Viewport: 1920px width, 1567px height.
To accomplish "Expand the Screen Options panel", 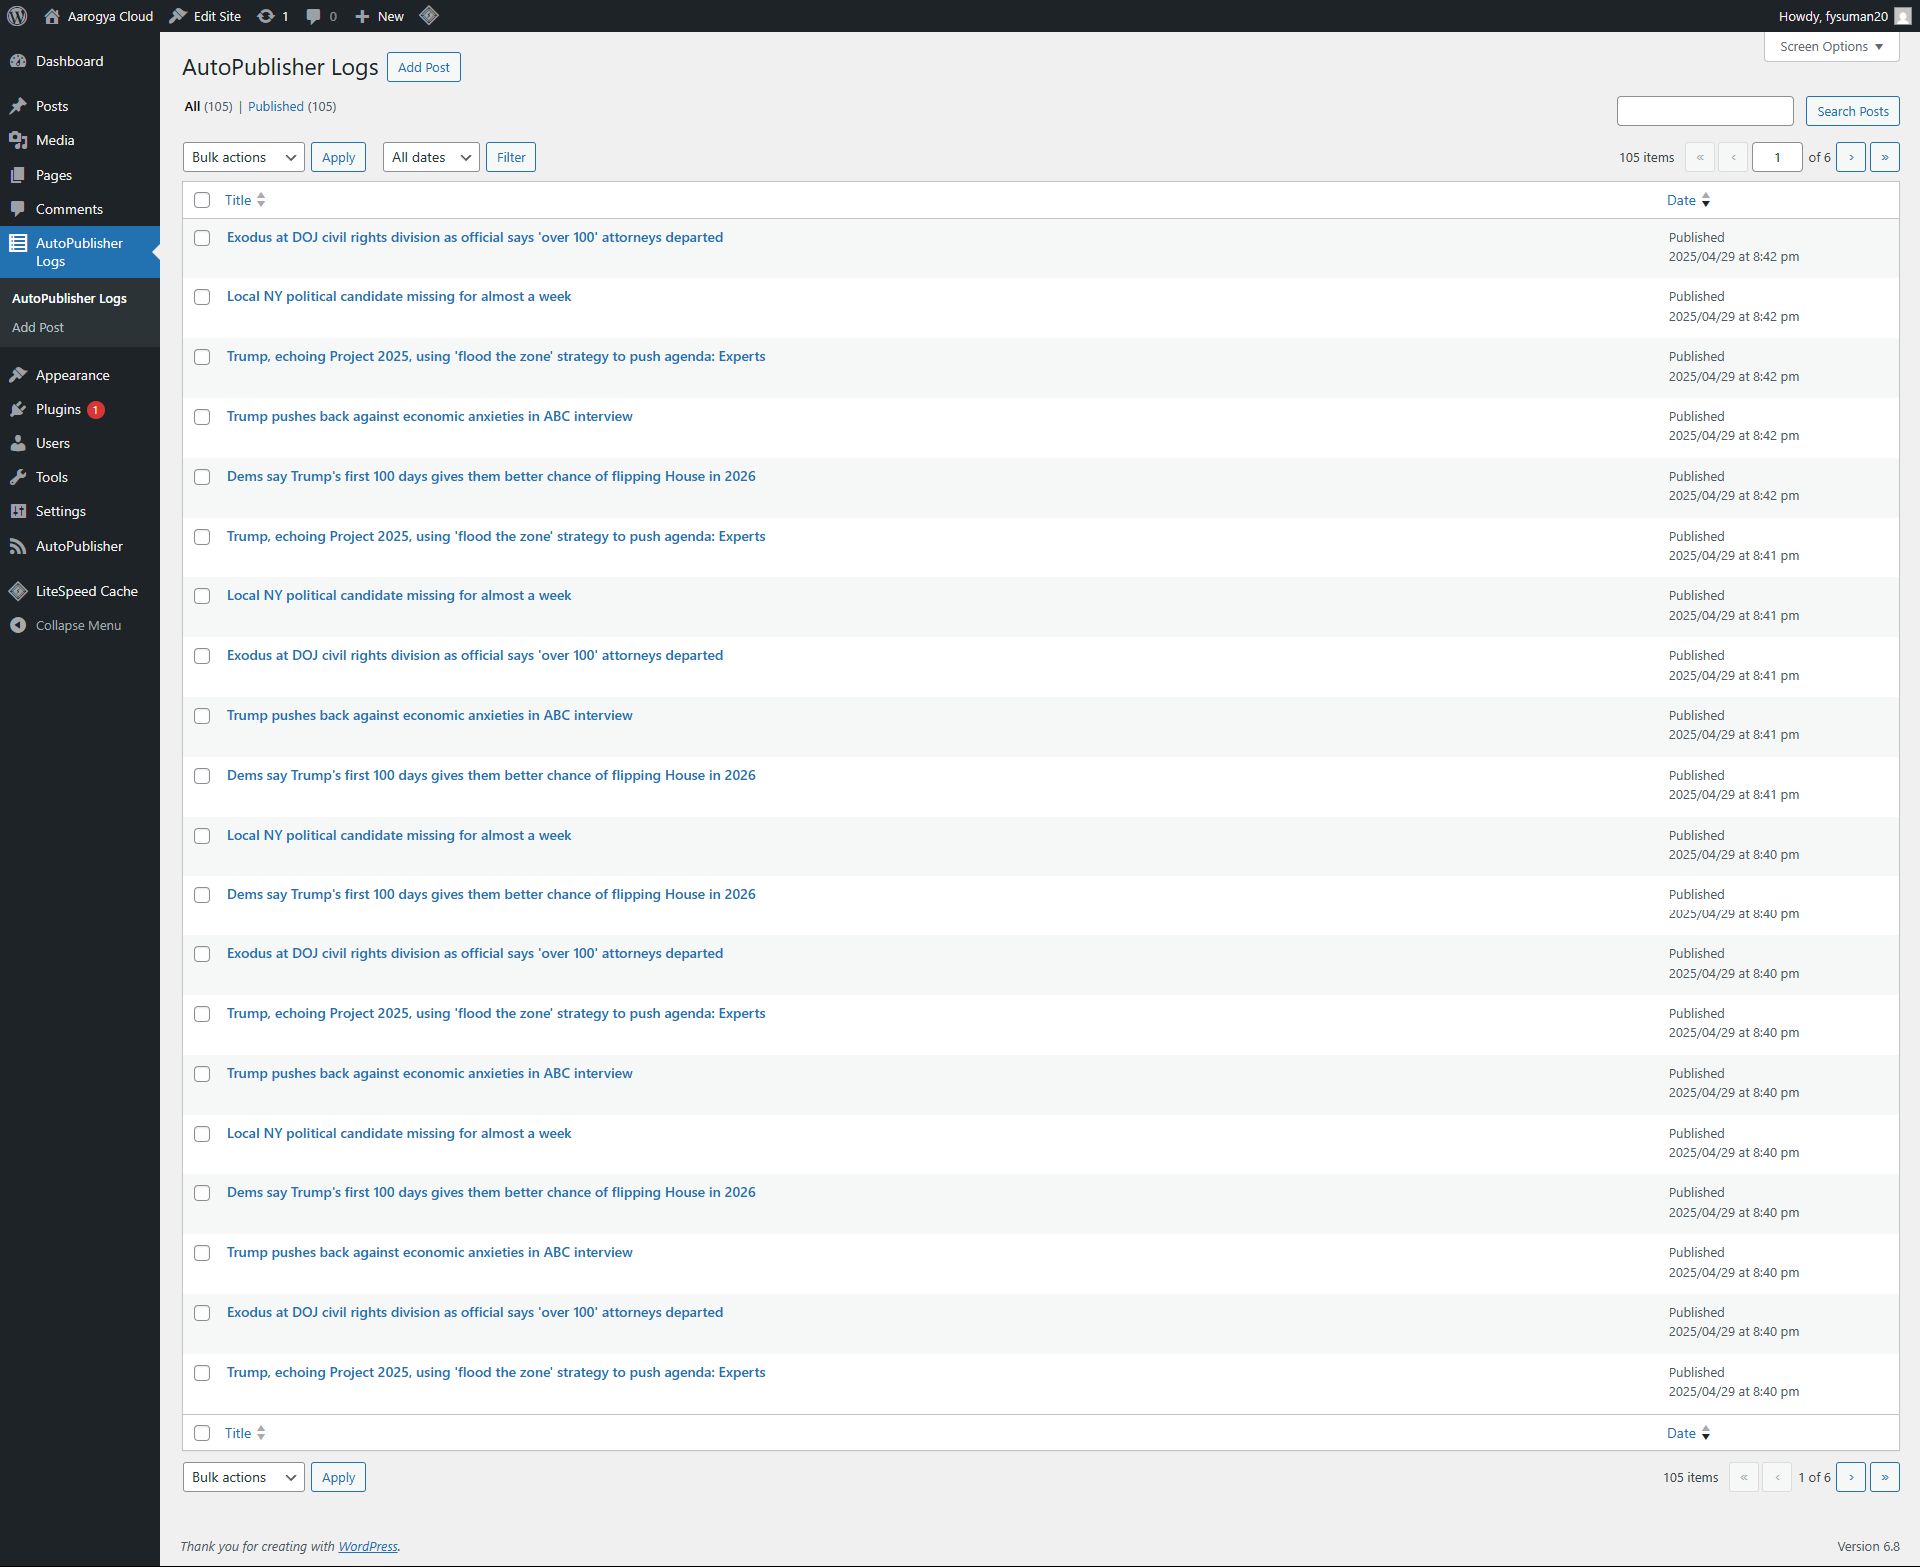I will (1831, 46).
